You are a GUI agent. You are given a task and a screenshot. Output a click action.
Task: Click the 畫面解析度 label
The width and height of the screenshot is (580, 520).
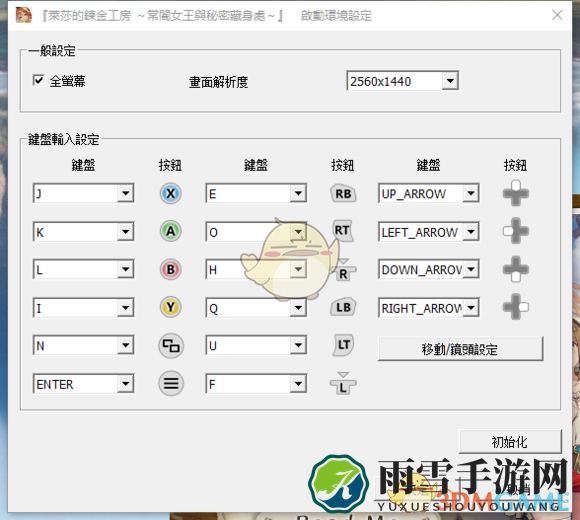tap(219, 82)
